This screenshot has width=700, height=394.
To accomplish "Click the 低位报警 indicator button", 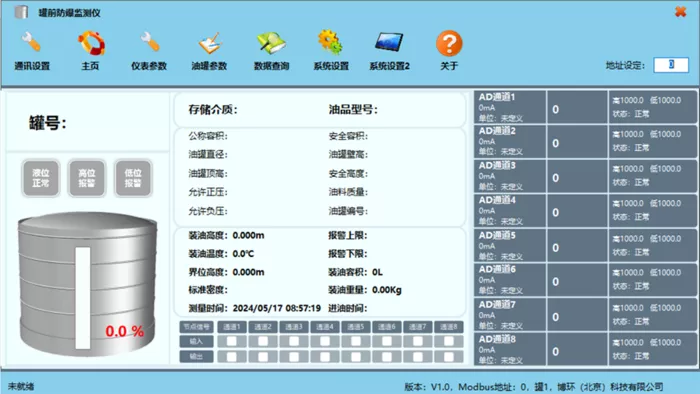I will tap(133, 178).
